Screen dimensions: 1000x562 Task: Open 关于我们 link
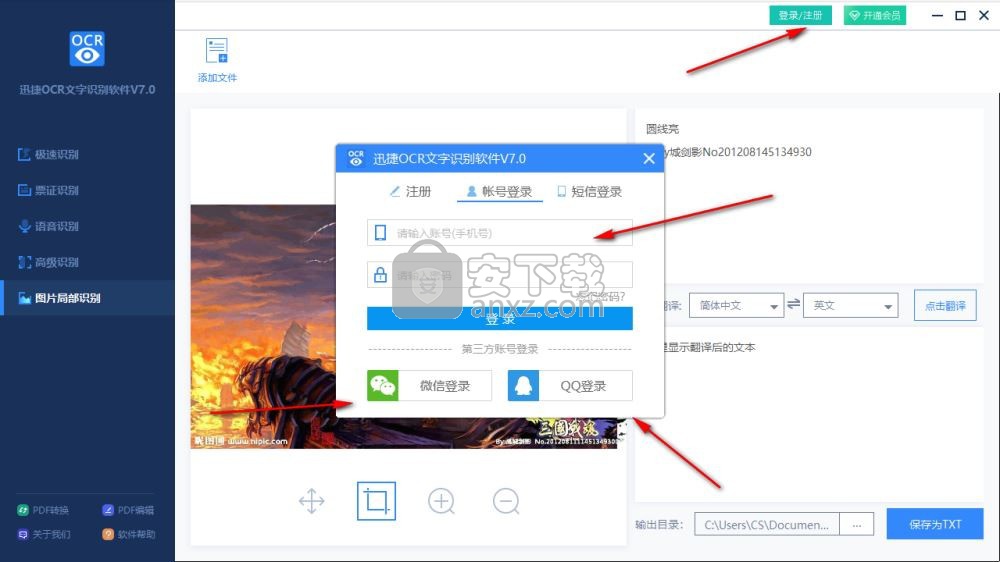click(x=43, y=534)
